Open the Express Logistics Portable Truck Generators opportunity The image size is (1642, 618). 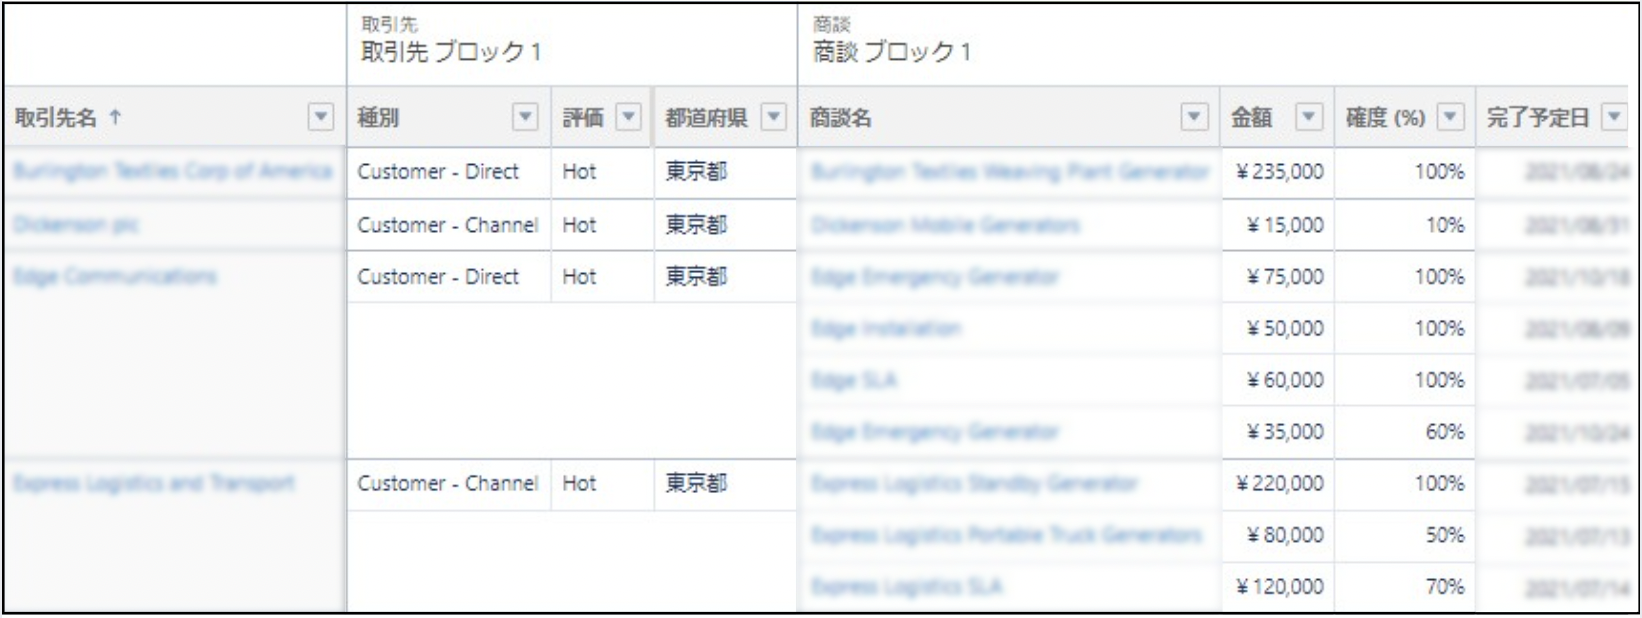click(1006, 535)
